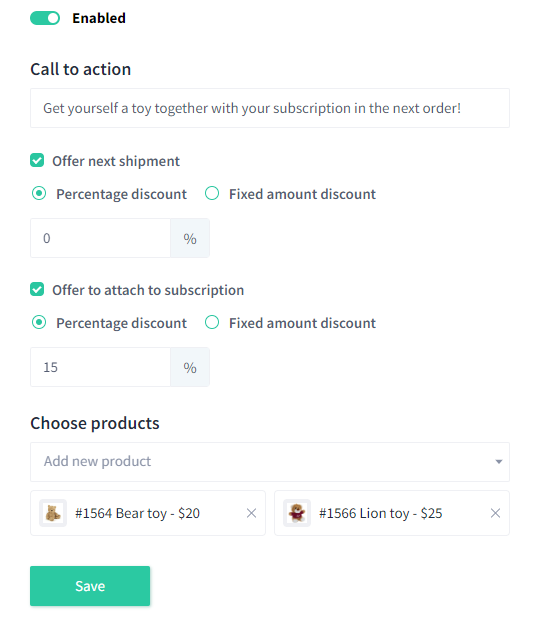Click the Bear toy thumbnail image
This screenshot has width=542, height=624.
[53, 513]
